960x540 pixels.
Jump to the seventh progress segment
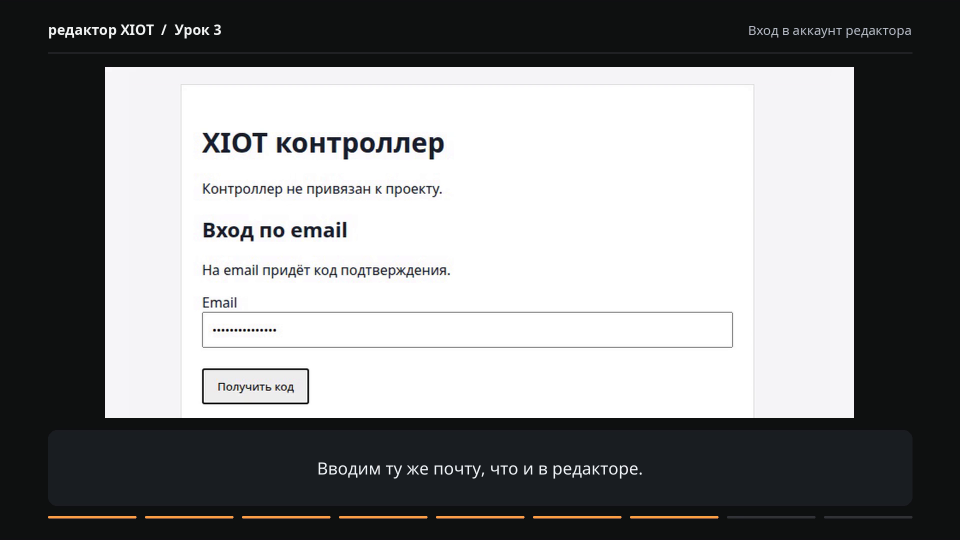tap(674, 517)
